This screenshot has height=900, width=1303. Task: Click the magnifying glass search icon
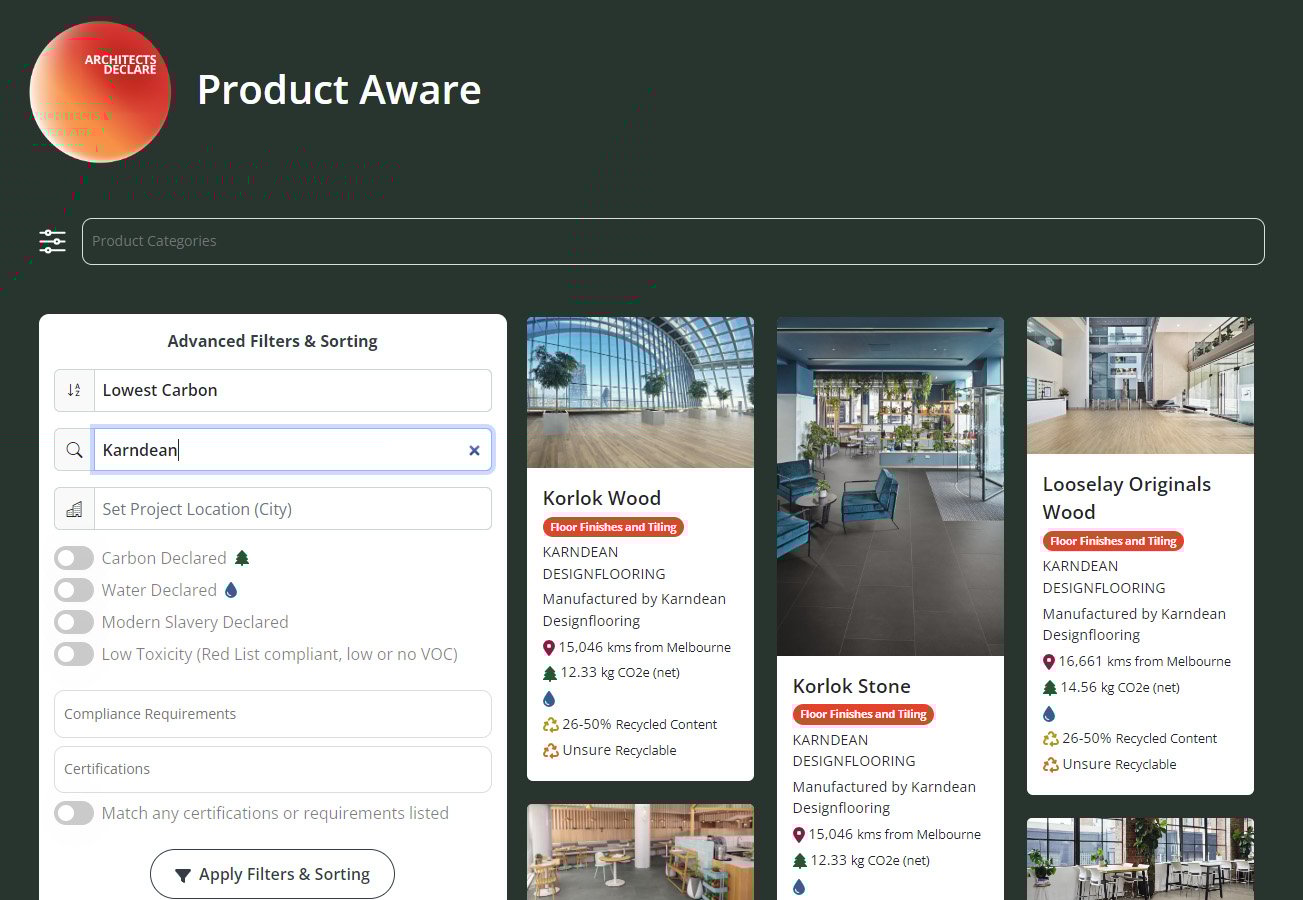coord(74,450)
